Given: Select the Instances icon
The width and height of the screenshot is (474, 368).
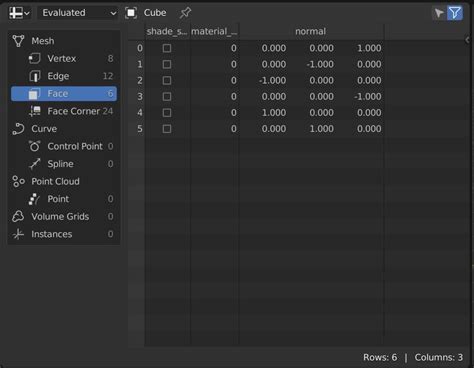Looking at the screenshot, I should click(x=18, y=234).
